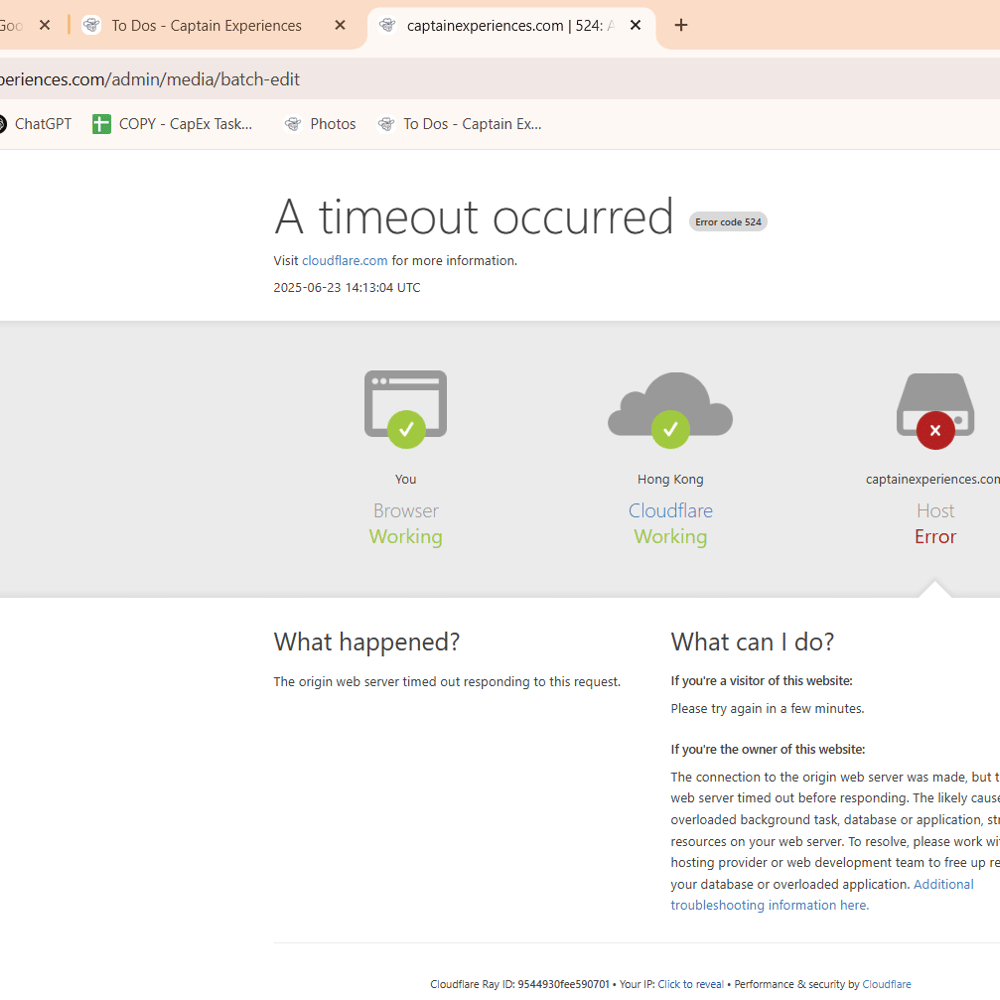Click the Cloudflare Ray ID text

[519, 984]
